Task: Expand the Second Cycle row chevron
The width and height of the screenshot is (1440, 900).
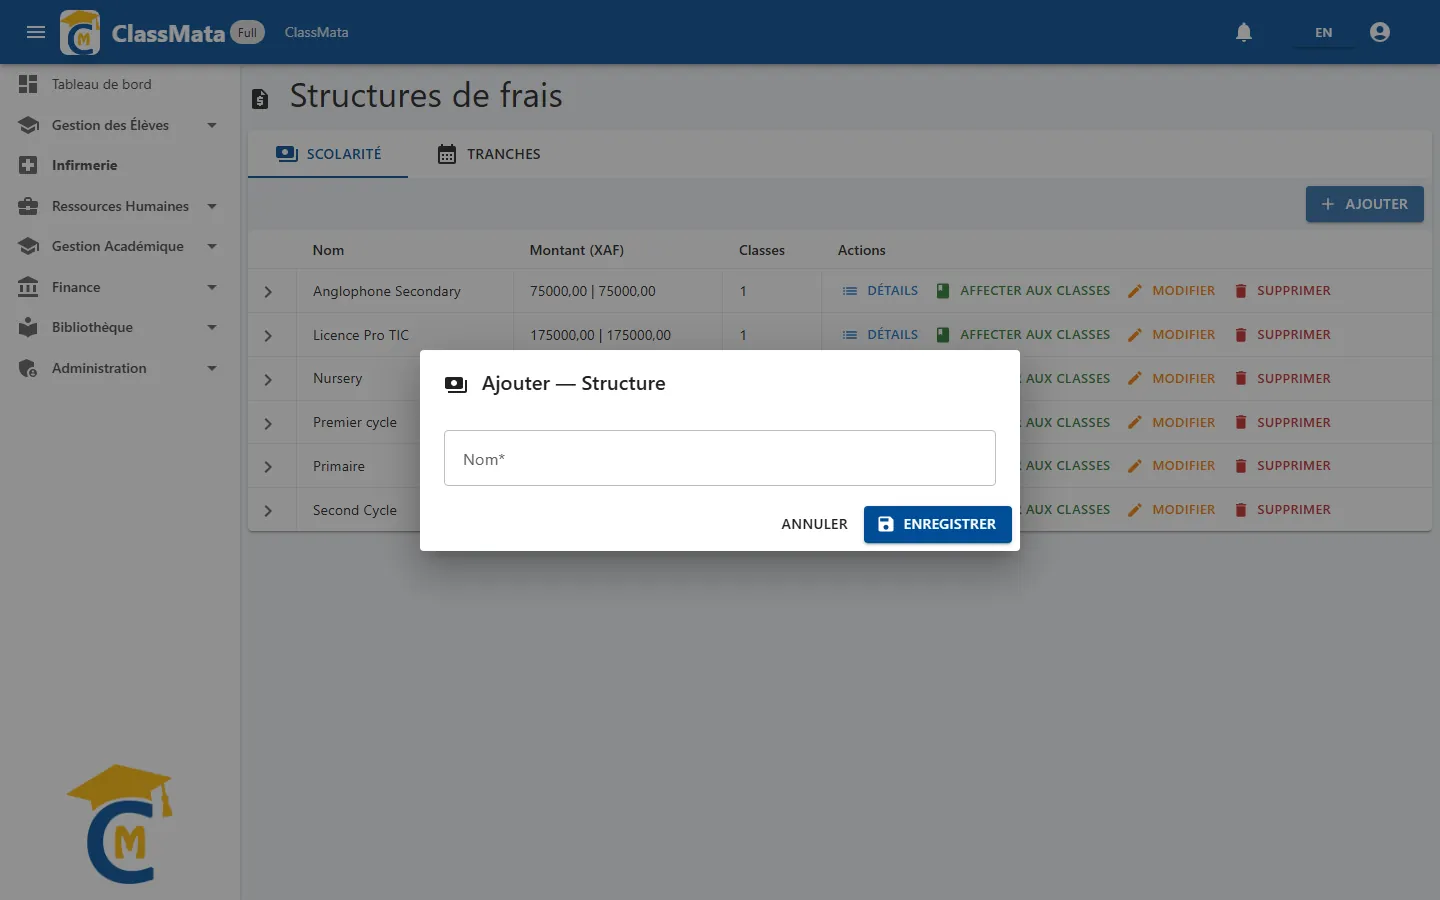Action: [268, 511]
